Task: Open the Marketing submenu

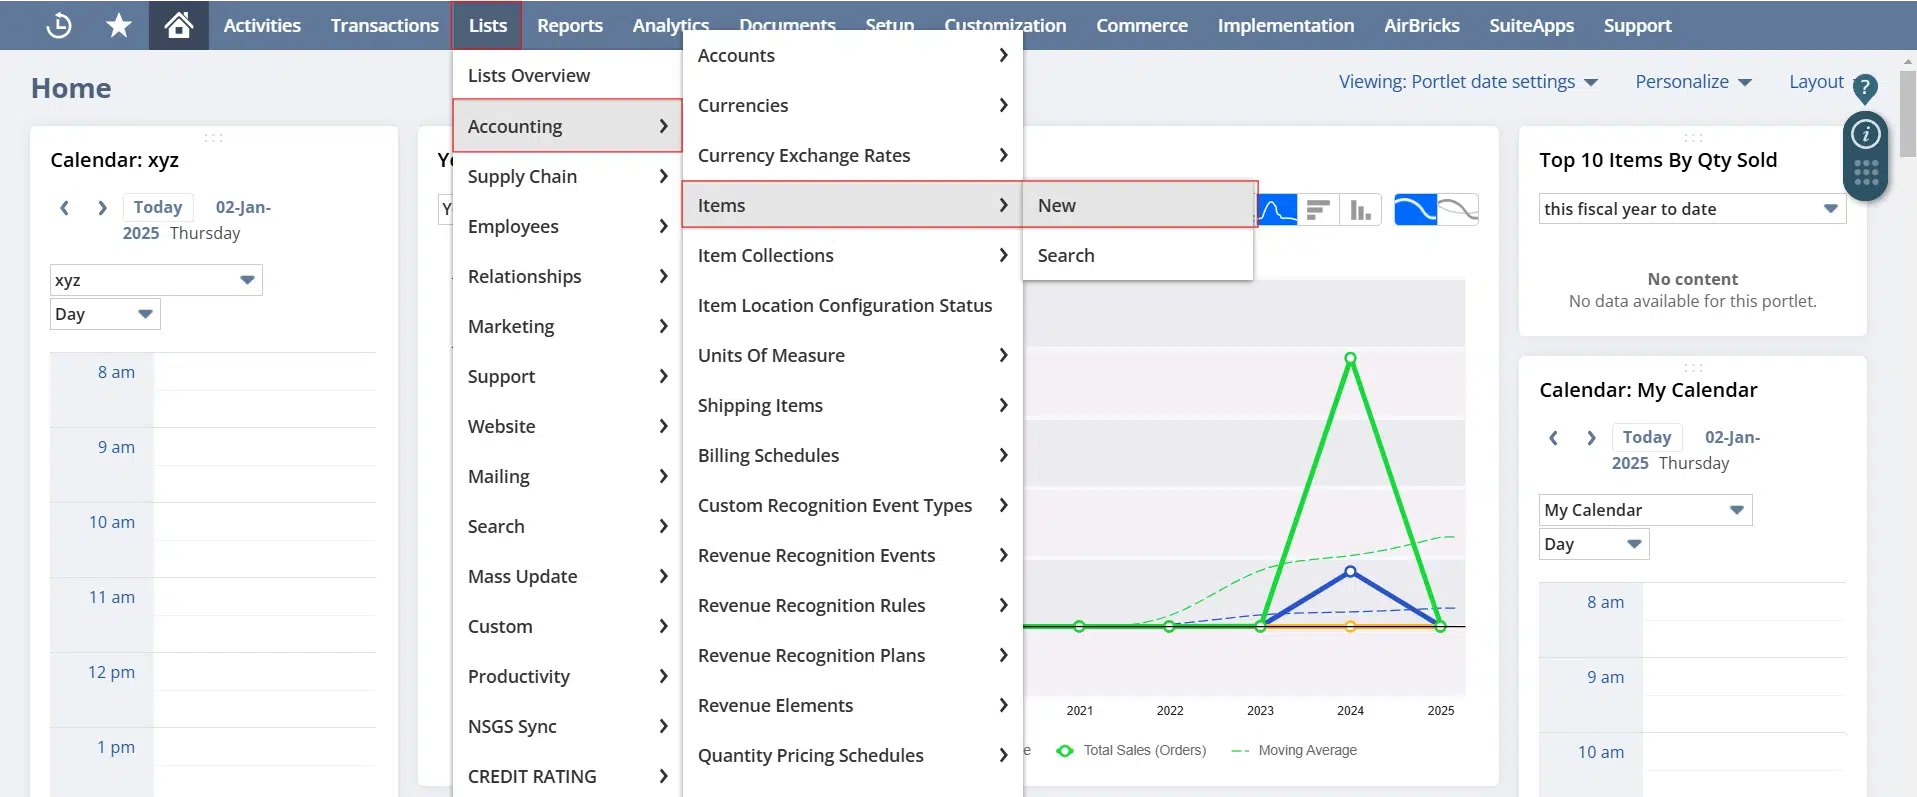Action: coord(567,326)
